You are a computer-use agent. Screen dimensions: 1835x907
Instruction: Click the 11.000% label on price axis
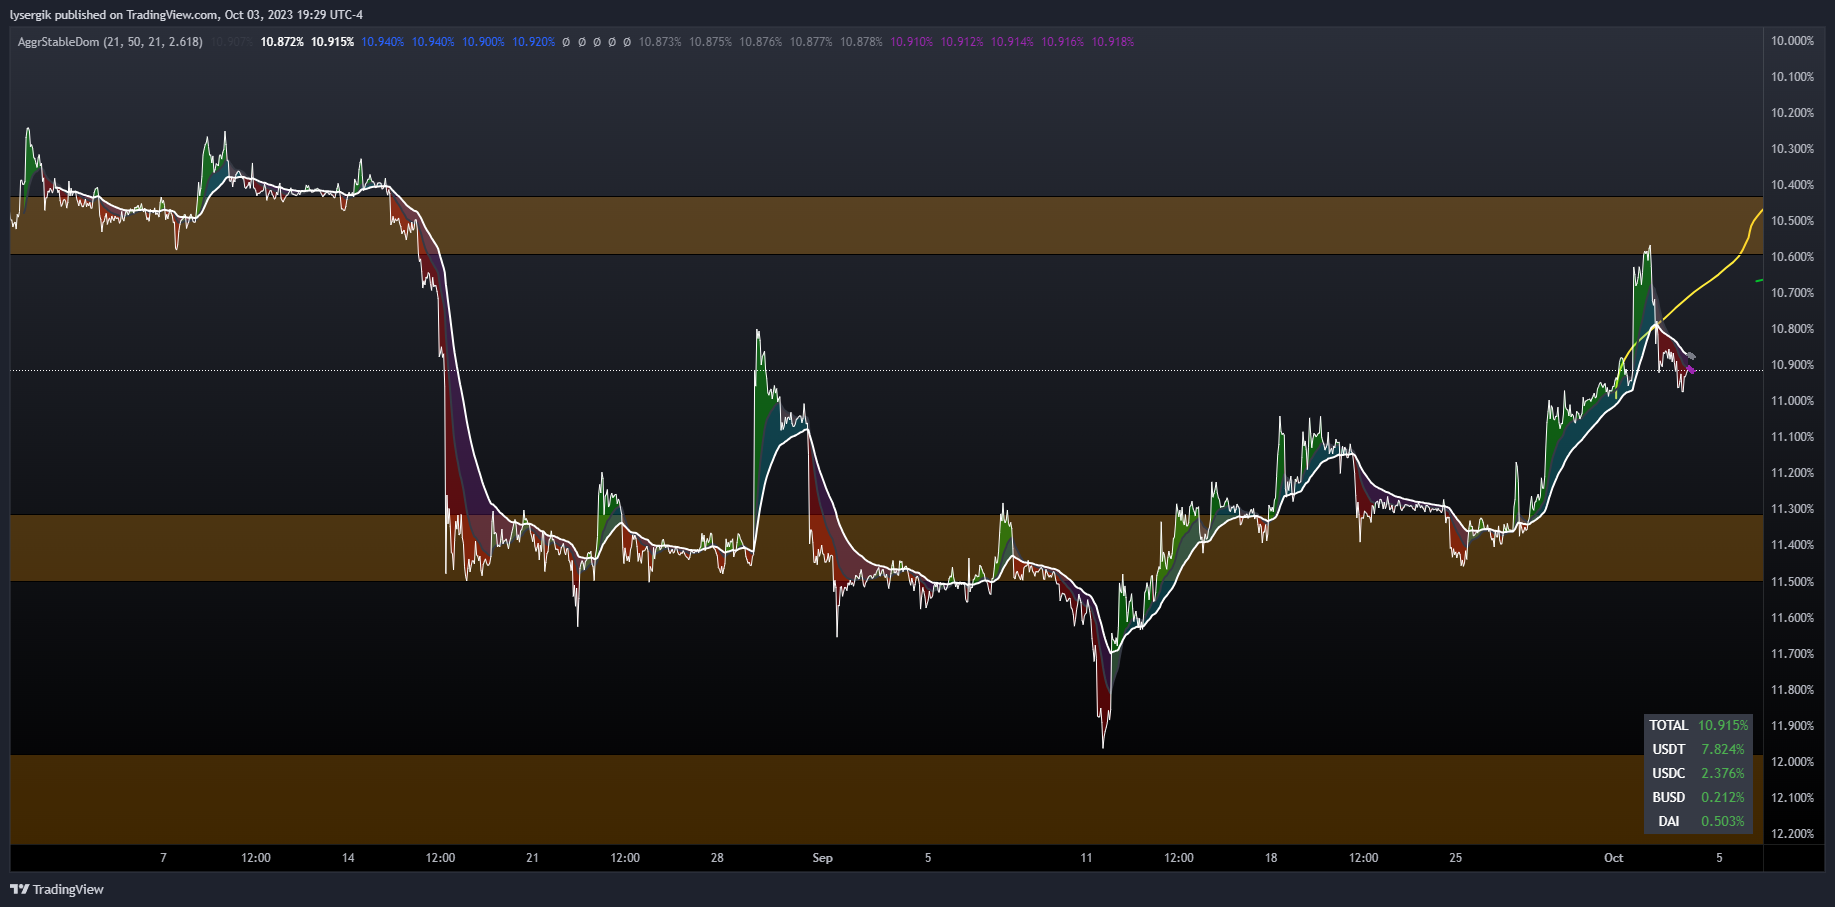coord(1792,401)
